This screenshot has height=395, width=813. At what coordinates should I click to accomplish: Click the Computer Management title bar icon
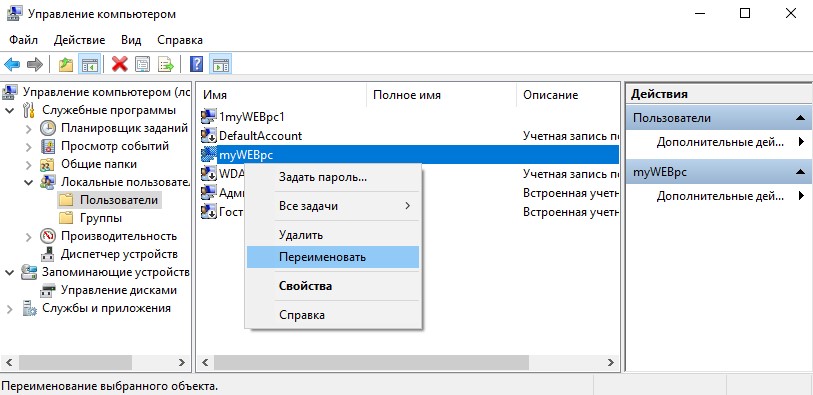click(14, 14)
